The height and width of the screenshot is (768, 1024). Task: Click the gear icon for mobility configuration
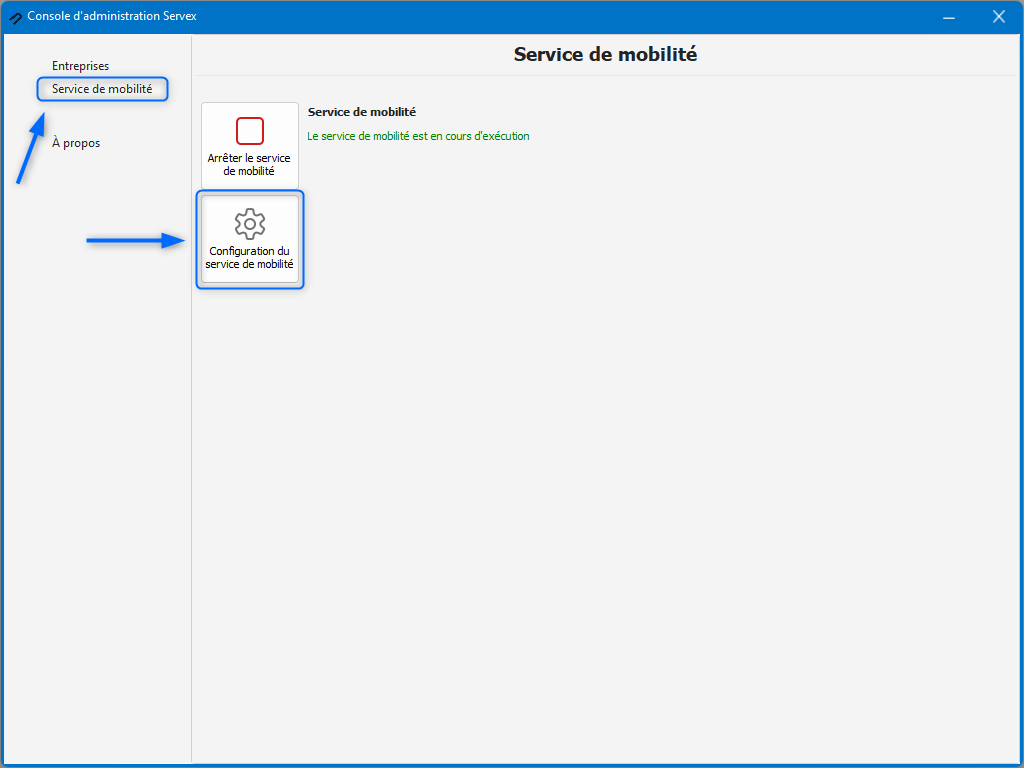[x=250, y=223]
